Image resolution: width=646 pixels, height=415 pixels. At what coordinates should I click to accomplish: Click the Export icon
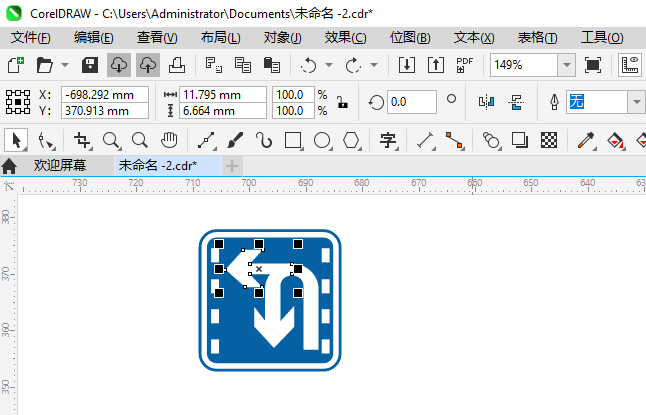436,65
